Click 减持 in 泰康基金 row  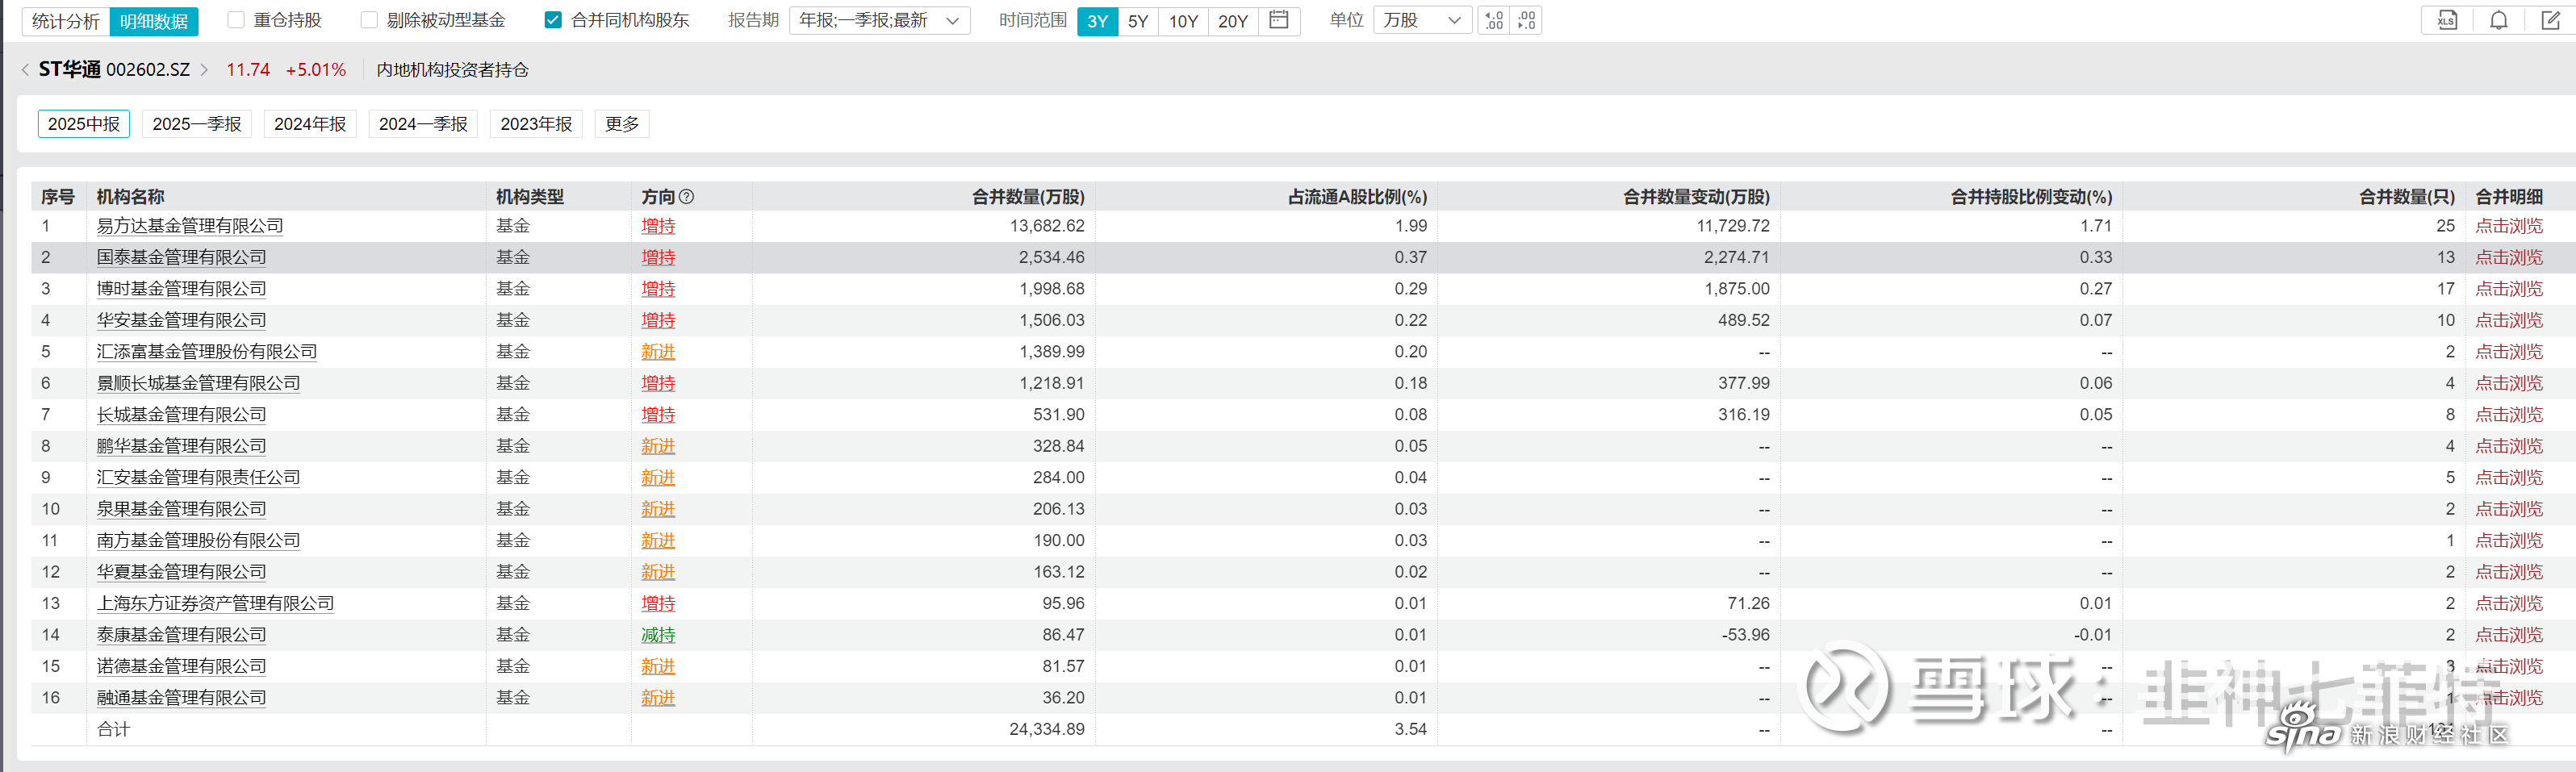[x=658, y=635]
